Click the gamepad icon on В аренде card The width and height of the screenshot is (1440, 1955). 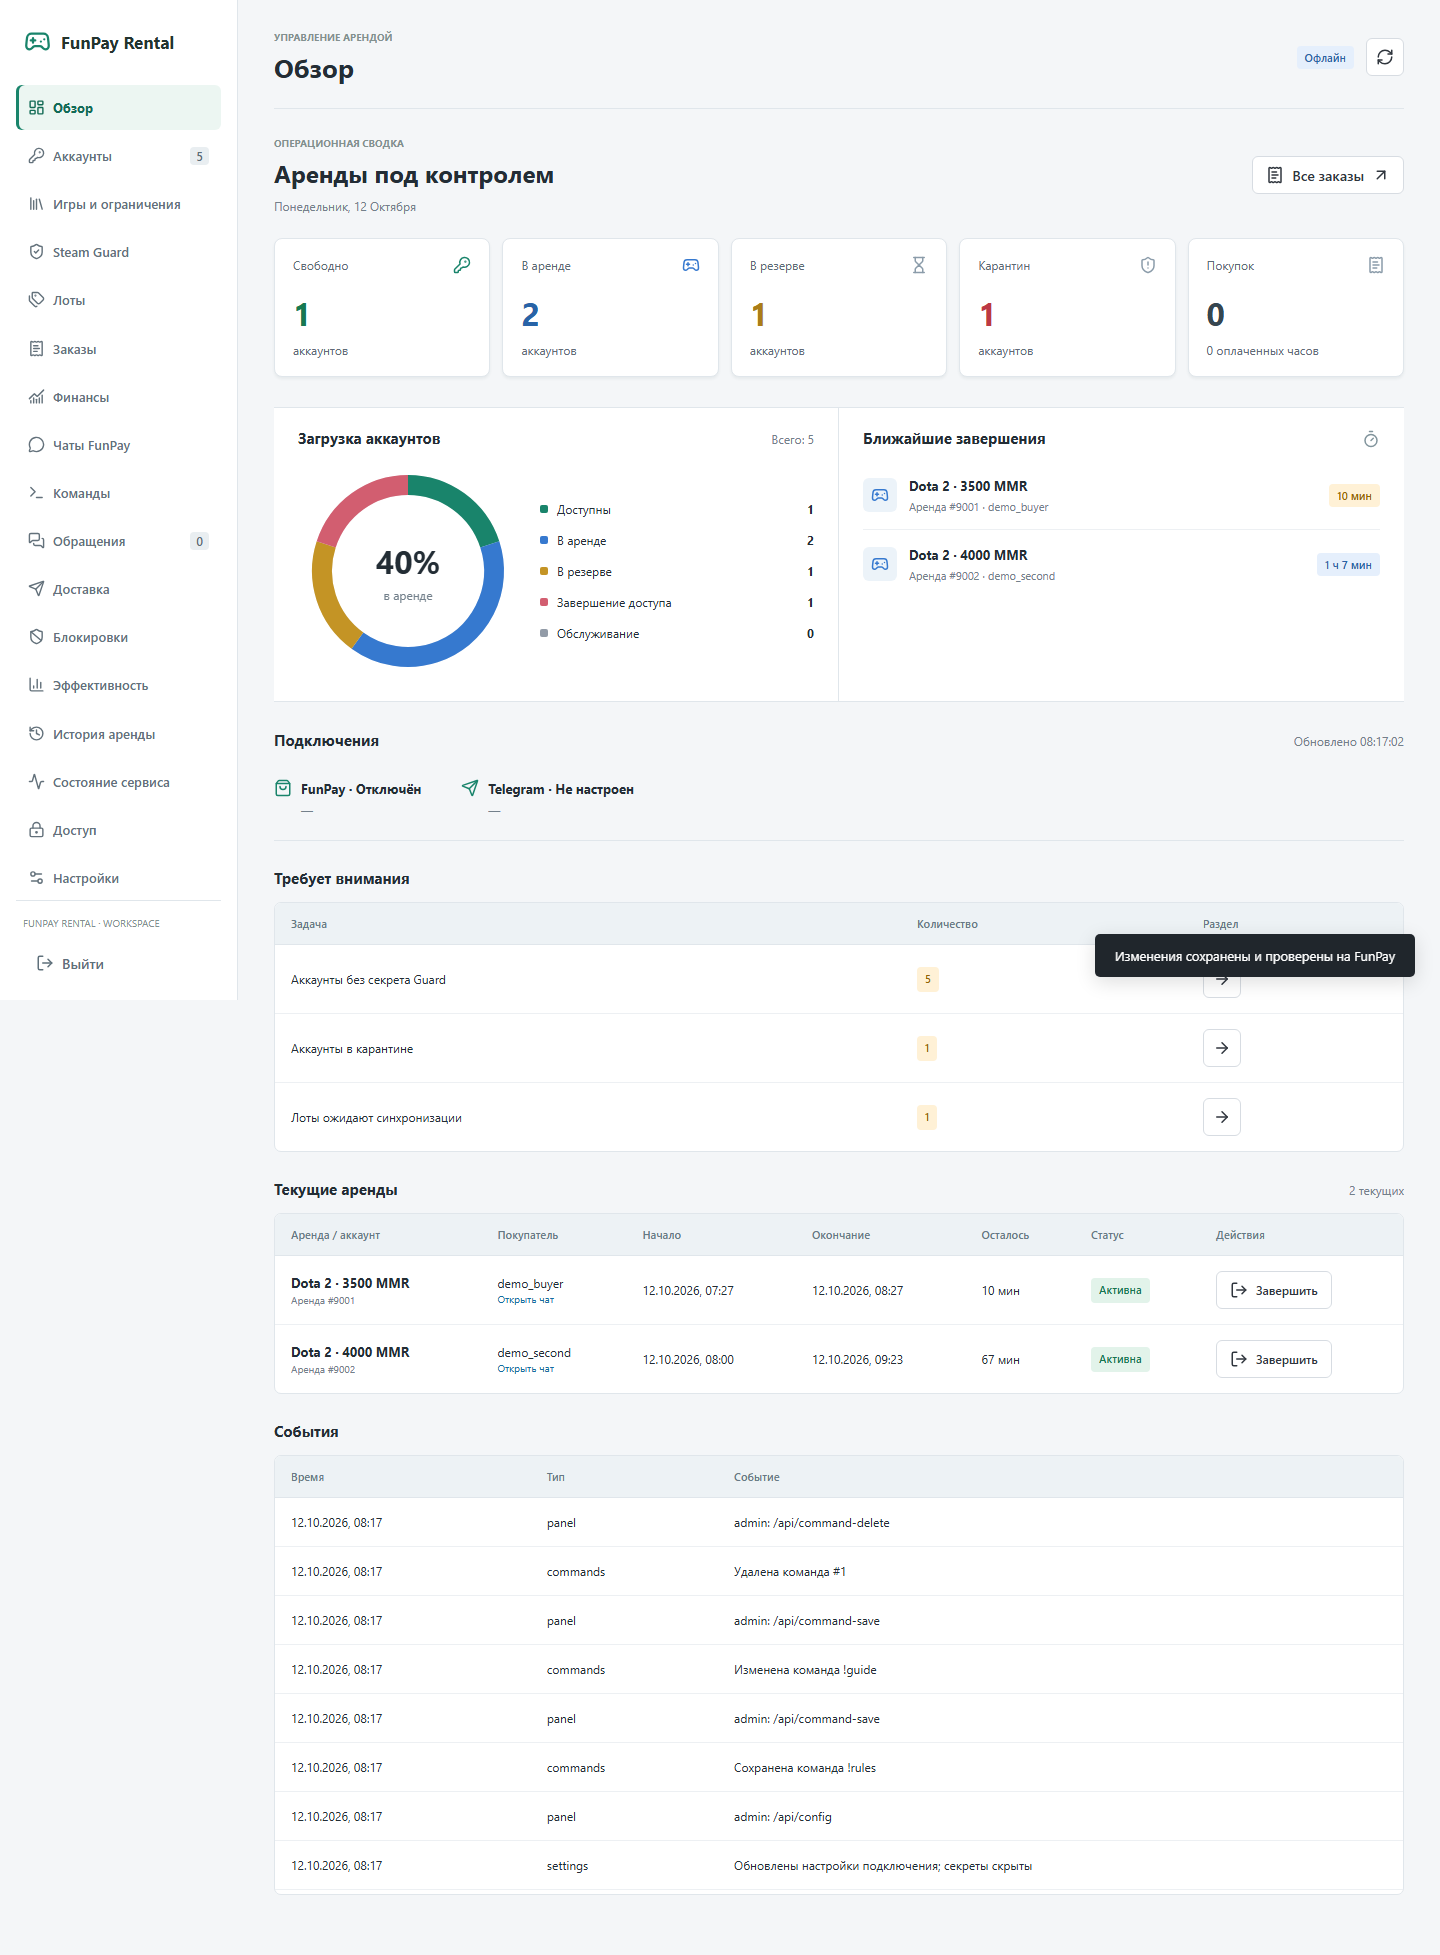tap(691, 265)
